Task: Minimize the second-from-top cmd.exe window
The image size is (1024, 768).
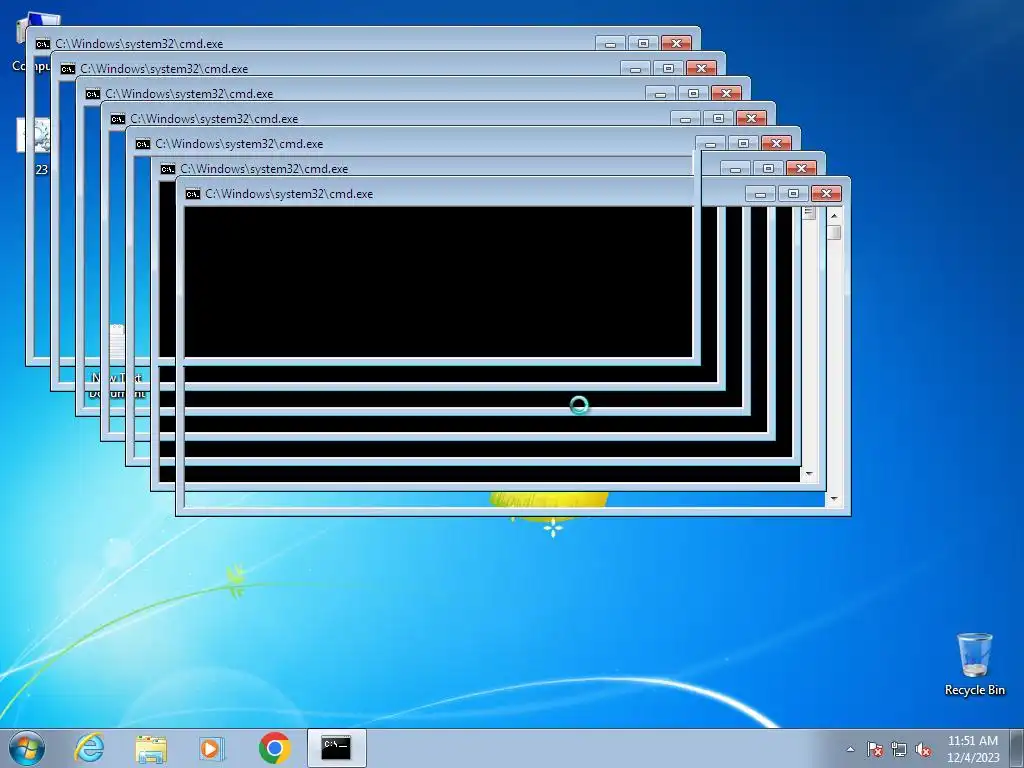Action: tap(635, 68)
